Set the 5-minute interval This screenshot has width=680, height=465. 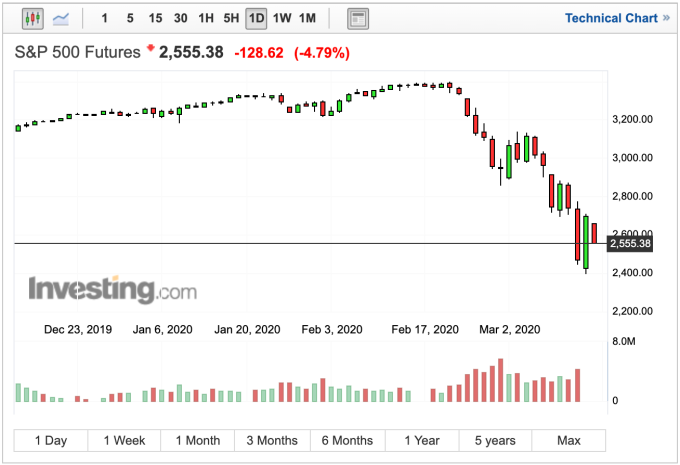pyautogui.click(x=130, y=18)
